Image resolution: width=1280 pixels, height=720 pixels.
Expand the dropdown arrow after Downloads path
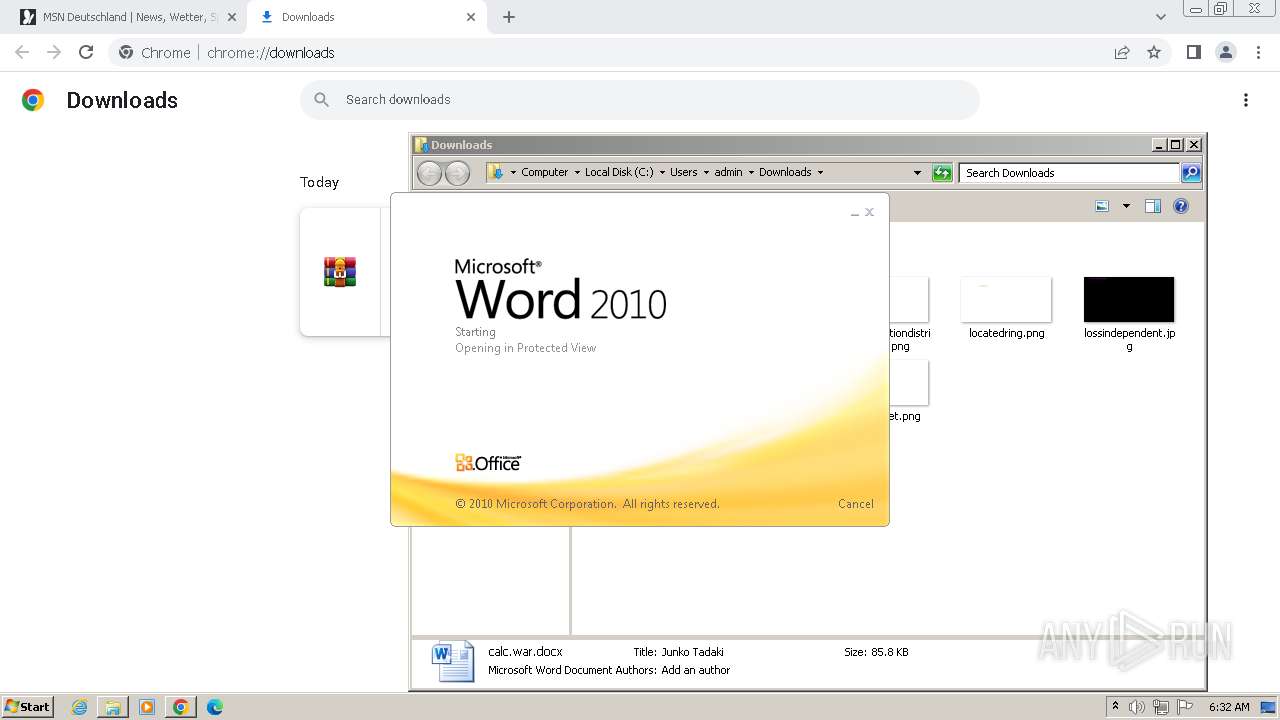pos(821,172)
